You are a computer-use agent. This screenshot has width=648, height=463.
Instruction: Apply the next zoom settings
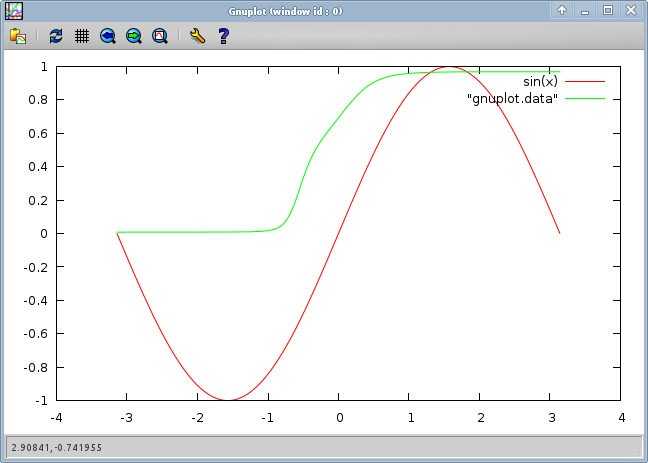pos(134,36)
